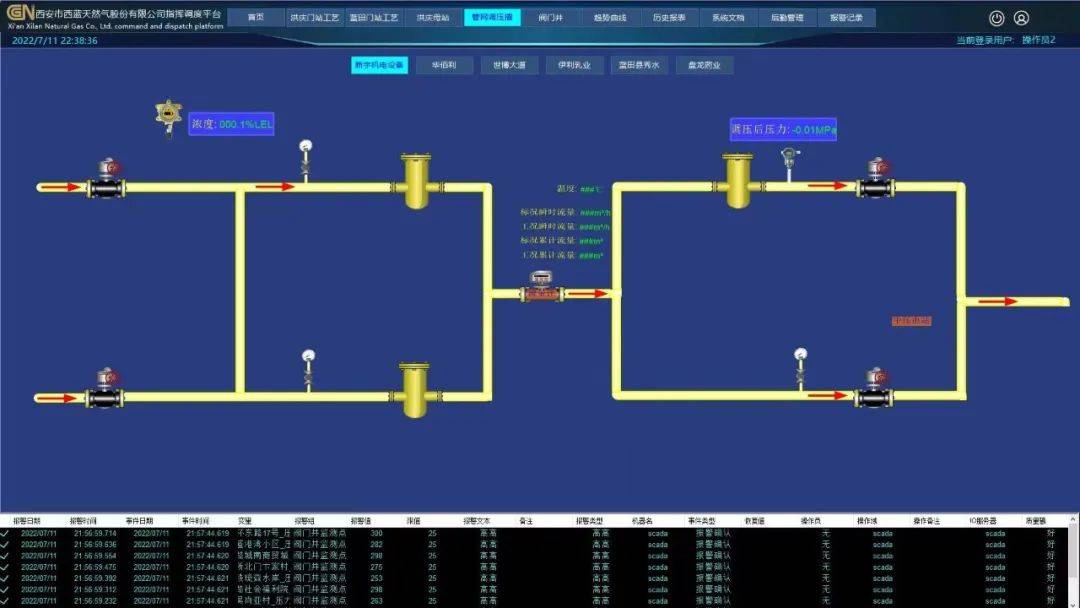
Task: Click the lower-left pressure gauge
Action: click(308, 370)
